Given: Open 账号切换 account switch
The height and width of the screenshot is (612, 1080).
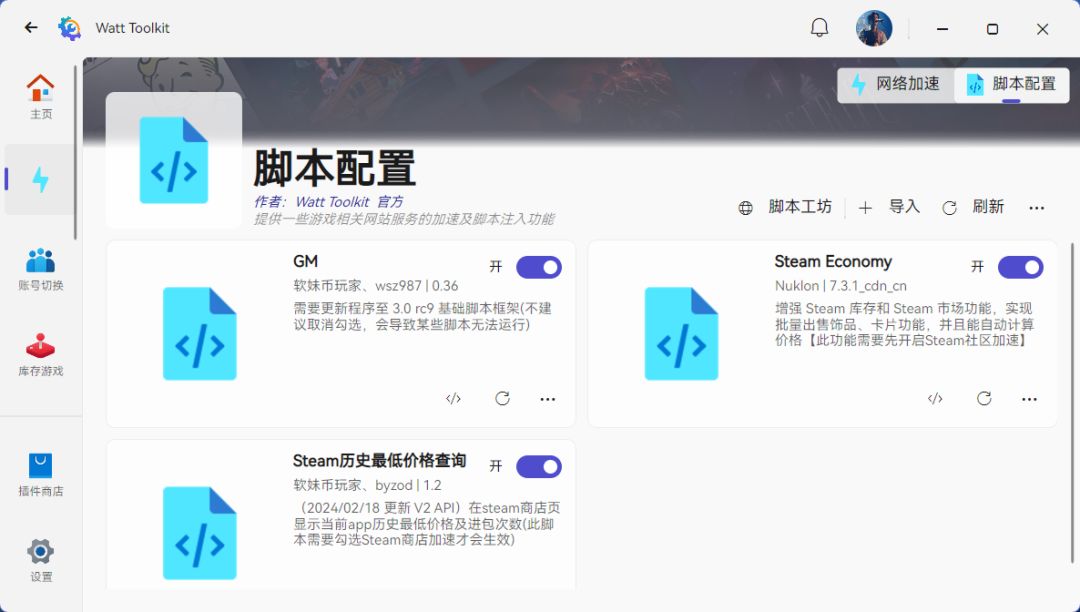Looking at the screenshot, I should [41, 269].
